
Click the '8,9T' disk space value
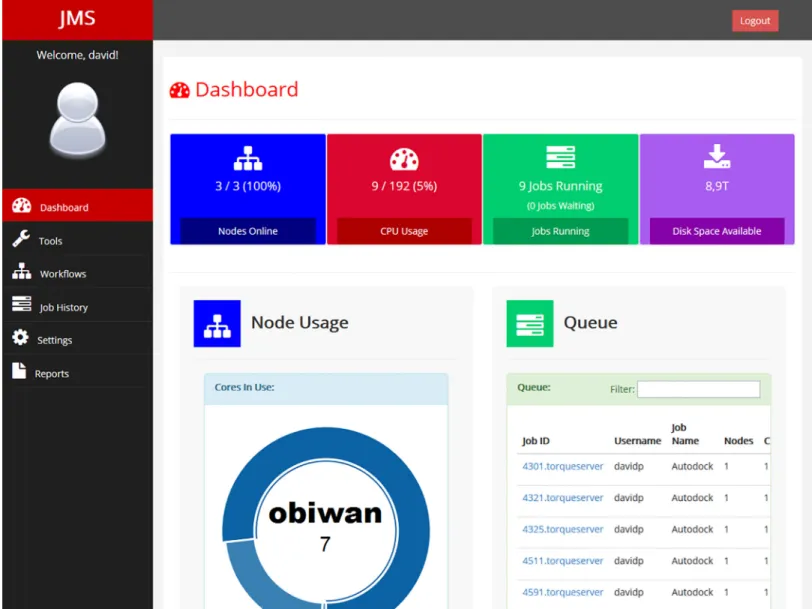coord(717,186)
